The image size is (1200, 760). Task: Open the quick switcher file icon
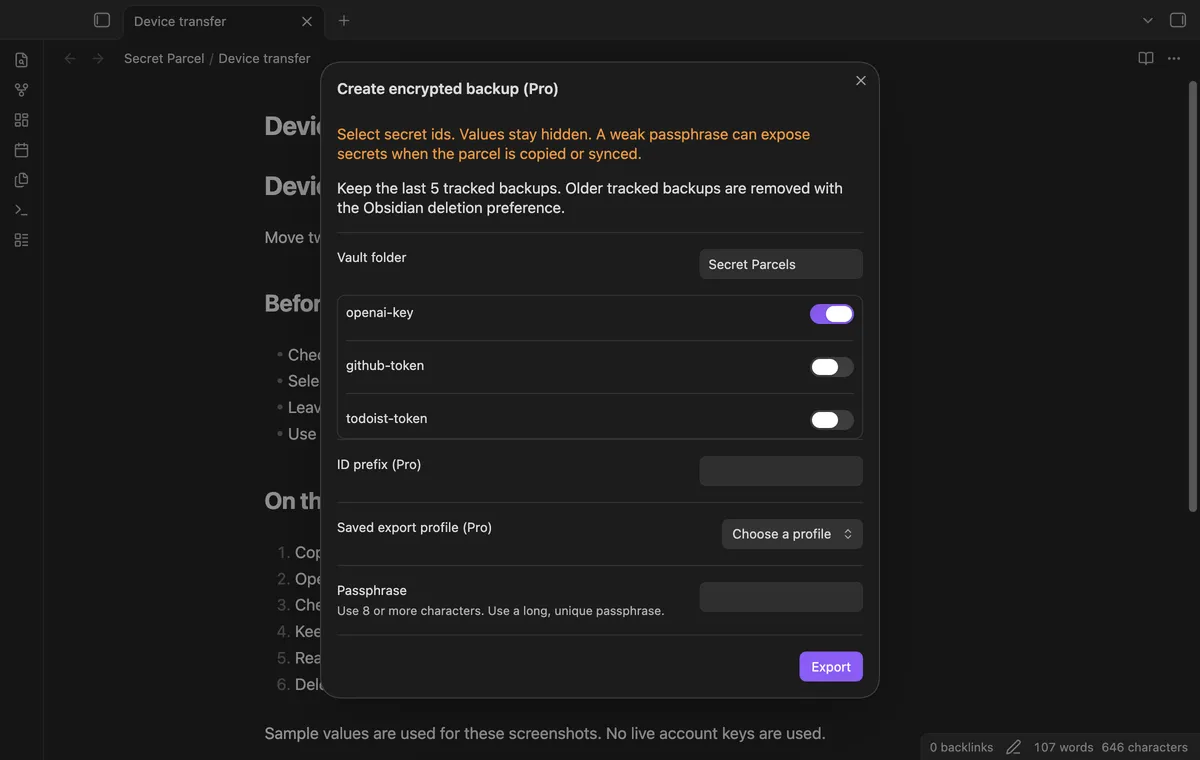pos(21,60)
